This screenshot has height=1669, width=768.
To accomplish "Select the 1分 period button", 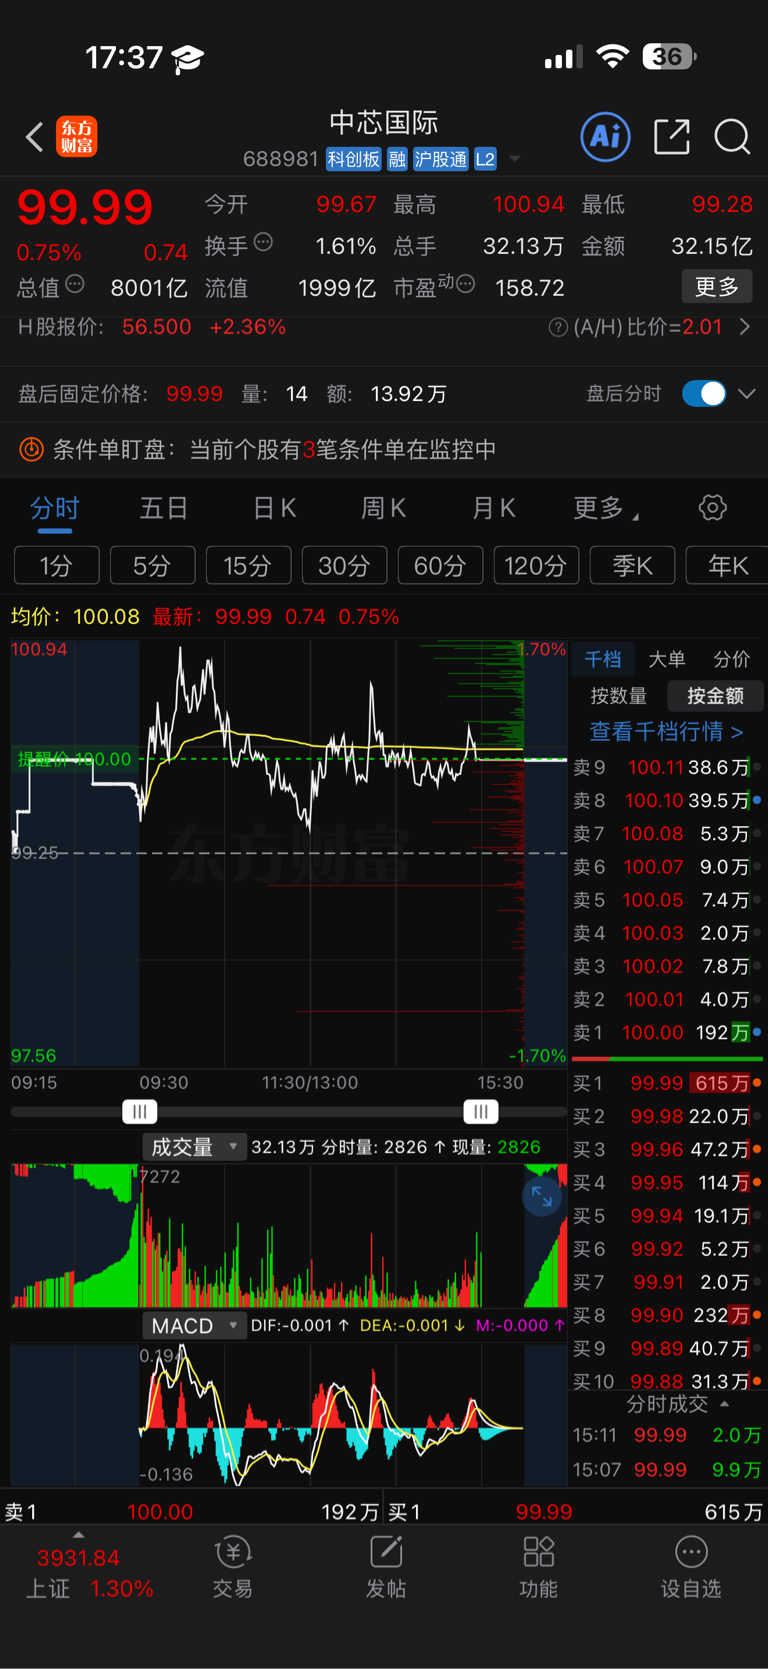I will pyautogui.click(x=57, y=566).
